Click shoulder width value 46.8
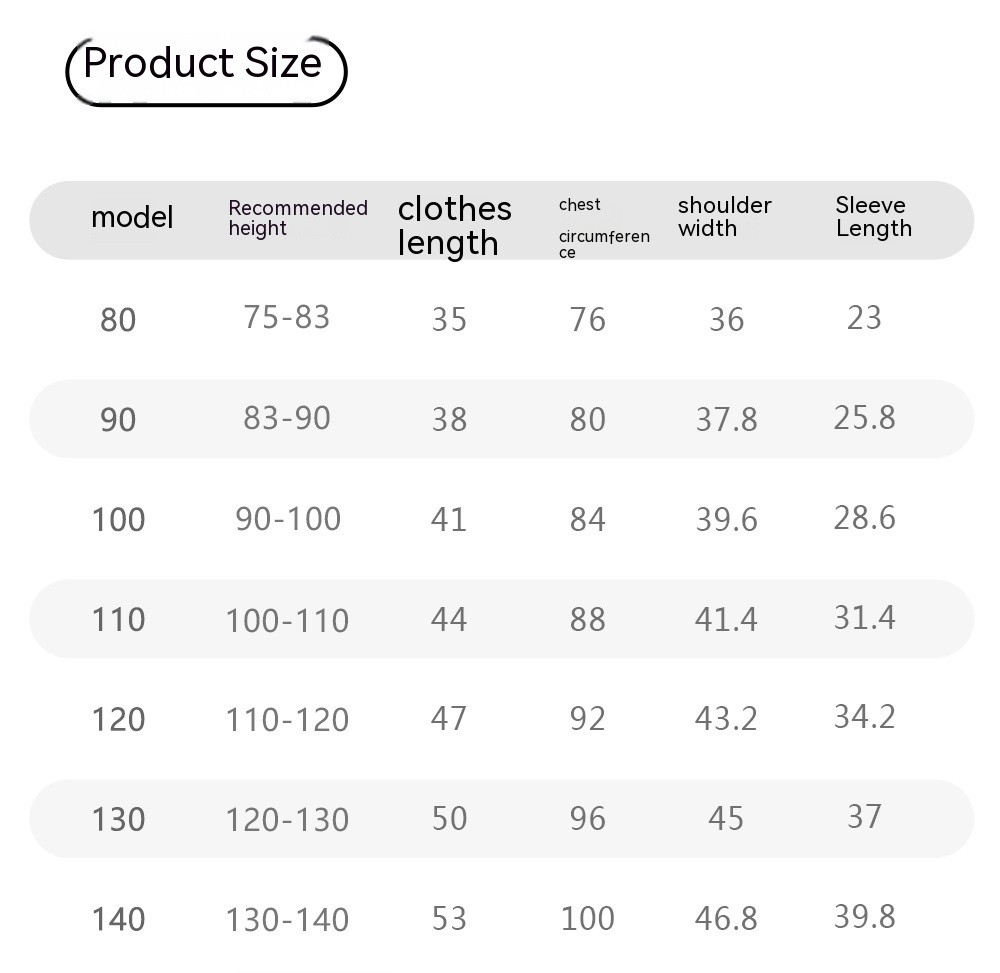The height and width of the screenshot is (973, 1000). [726, 919]
